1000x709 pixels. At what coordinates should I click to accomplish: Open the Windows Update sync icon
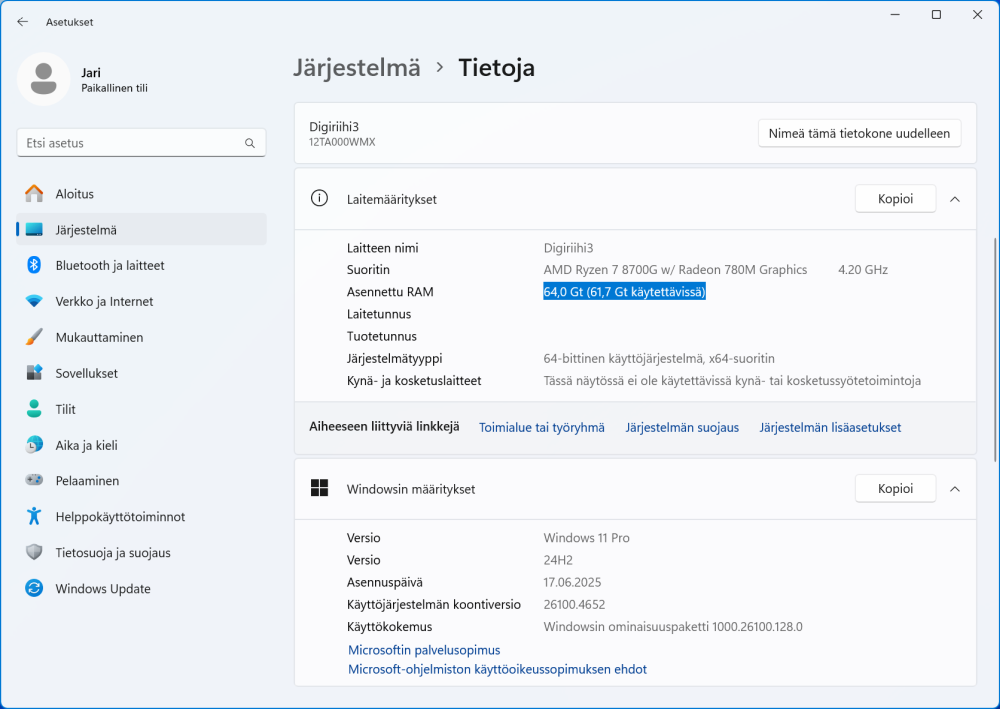point(34,589)
